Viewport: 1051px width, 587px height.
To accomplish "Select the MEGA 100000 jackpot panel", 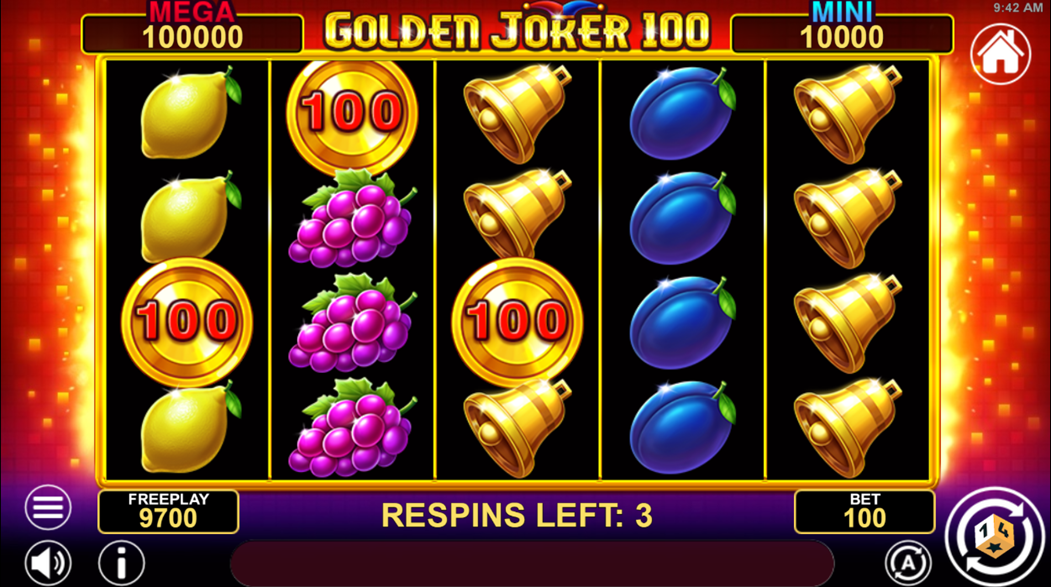I will click(192, 29).
